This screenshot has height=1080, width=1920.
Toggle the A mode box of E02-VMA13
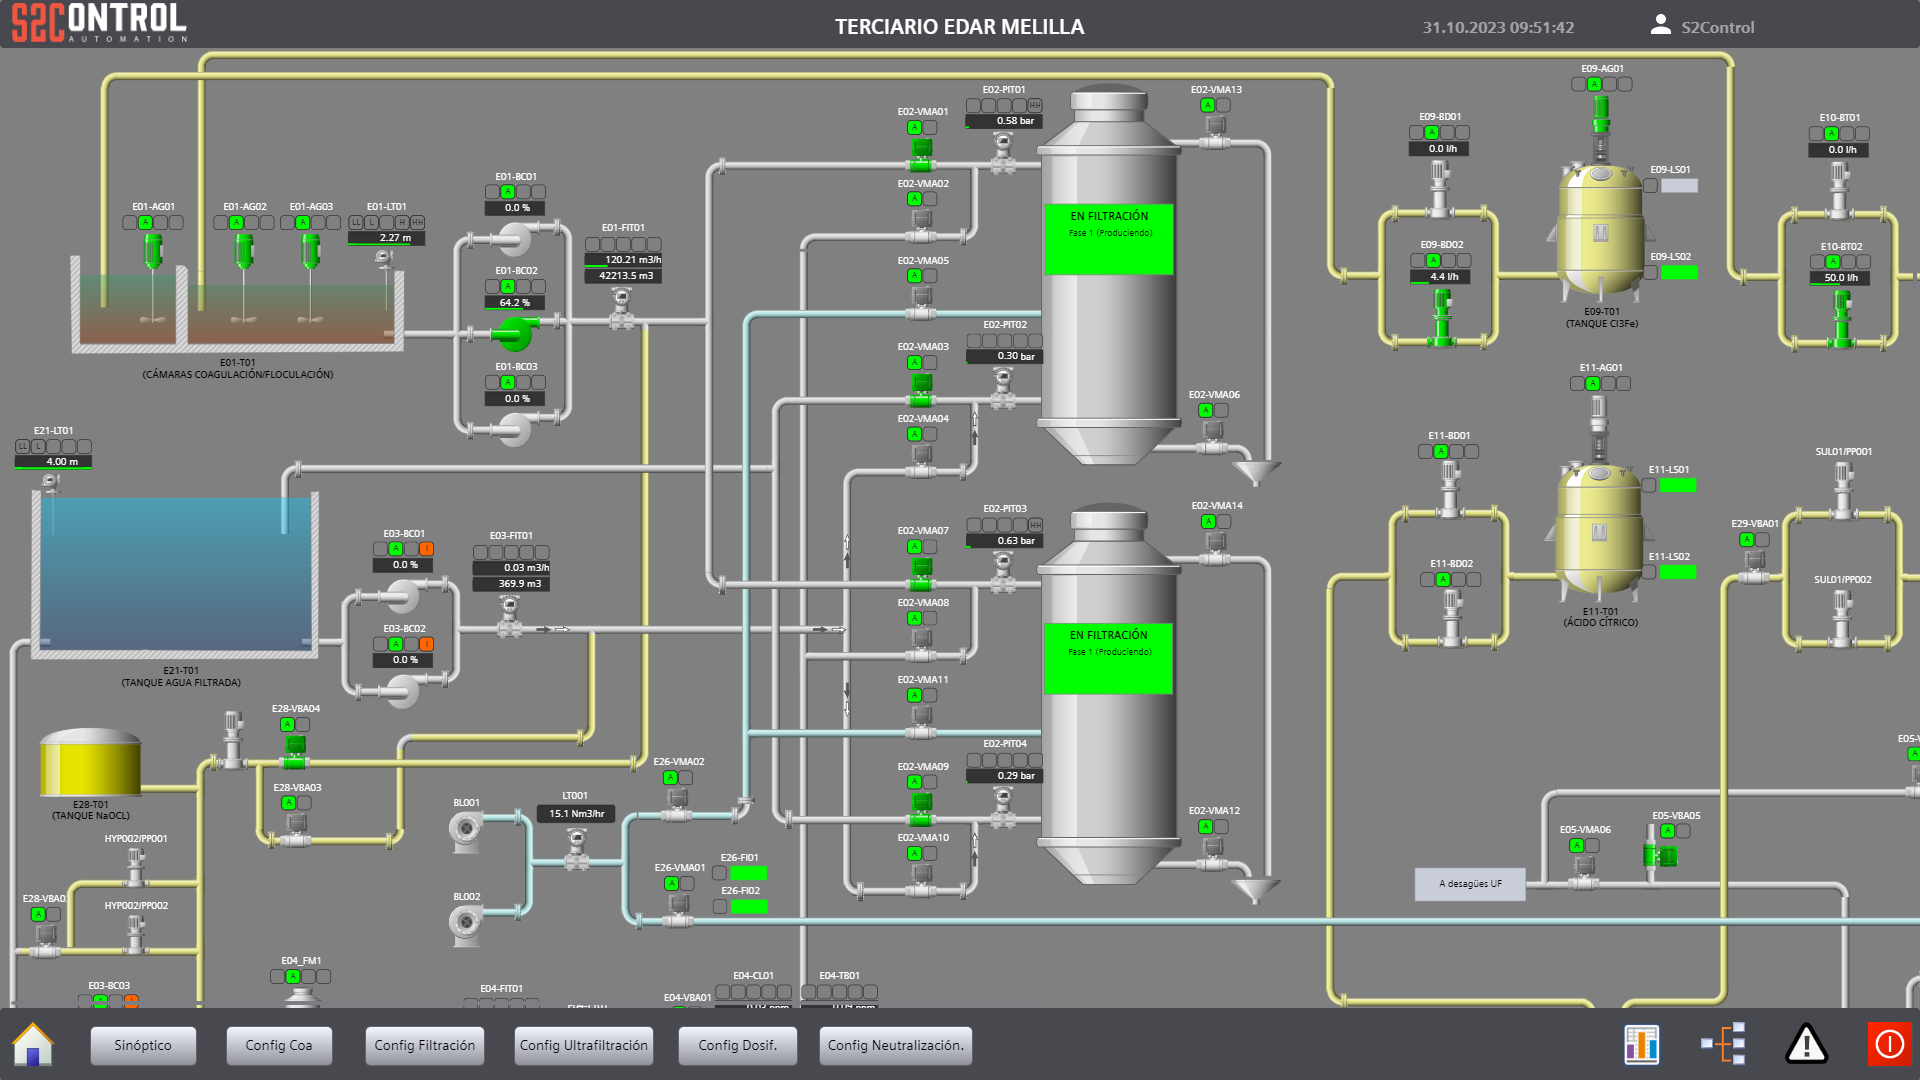point(1207,106)
